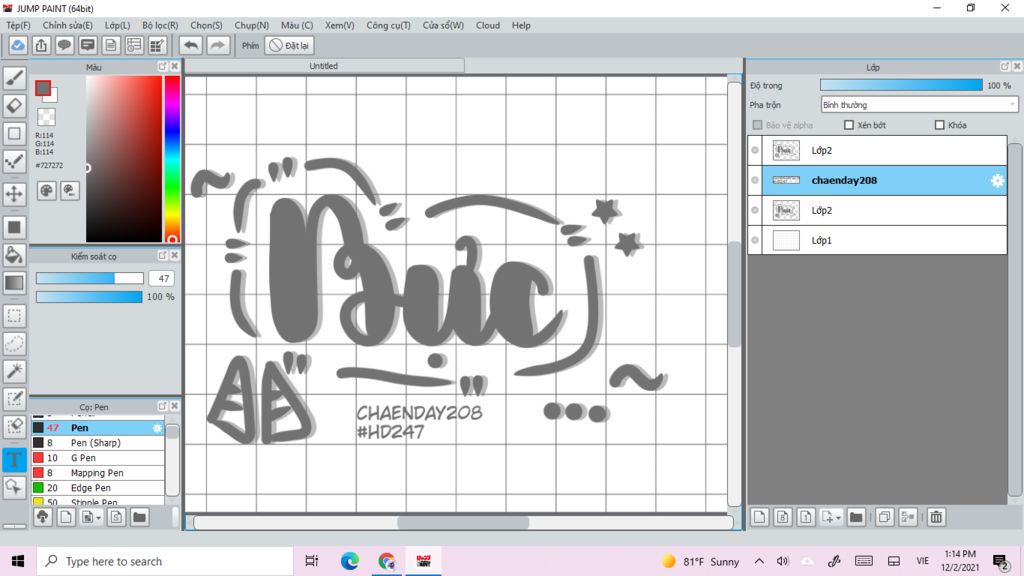Click the brush size value field
This screenshot has width=1024, height=576.
click(x=161, y=278)
